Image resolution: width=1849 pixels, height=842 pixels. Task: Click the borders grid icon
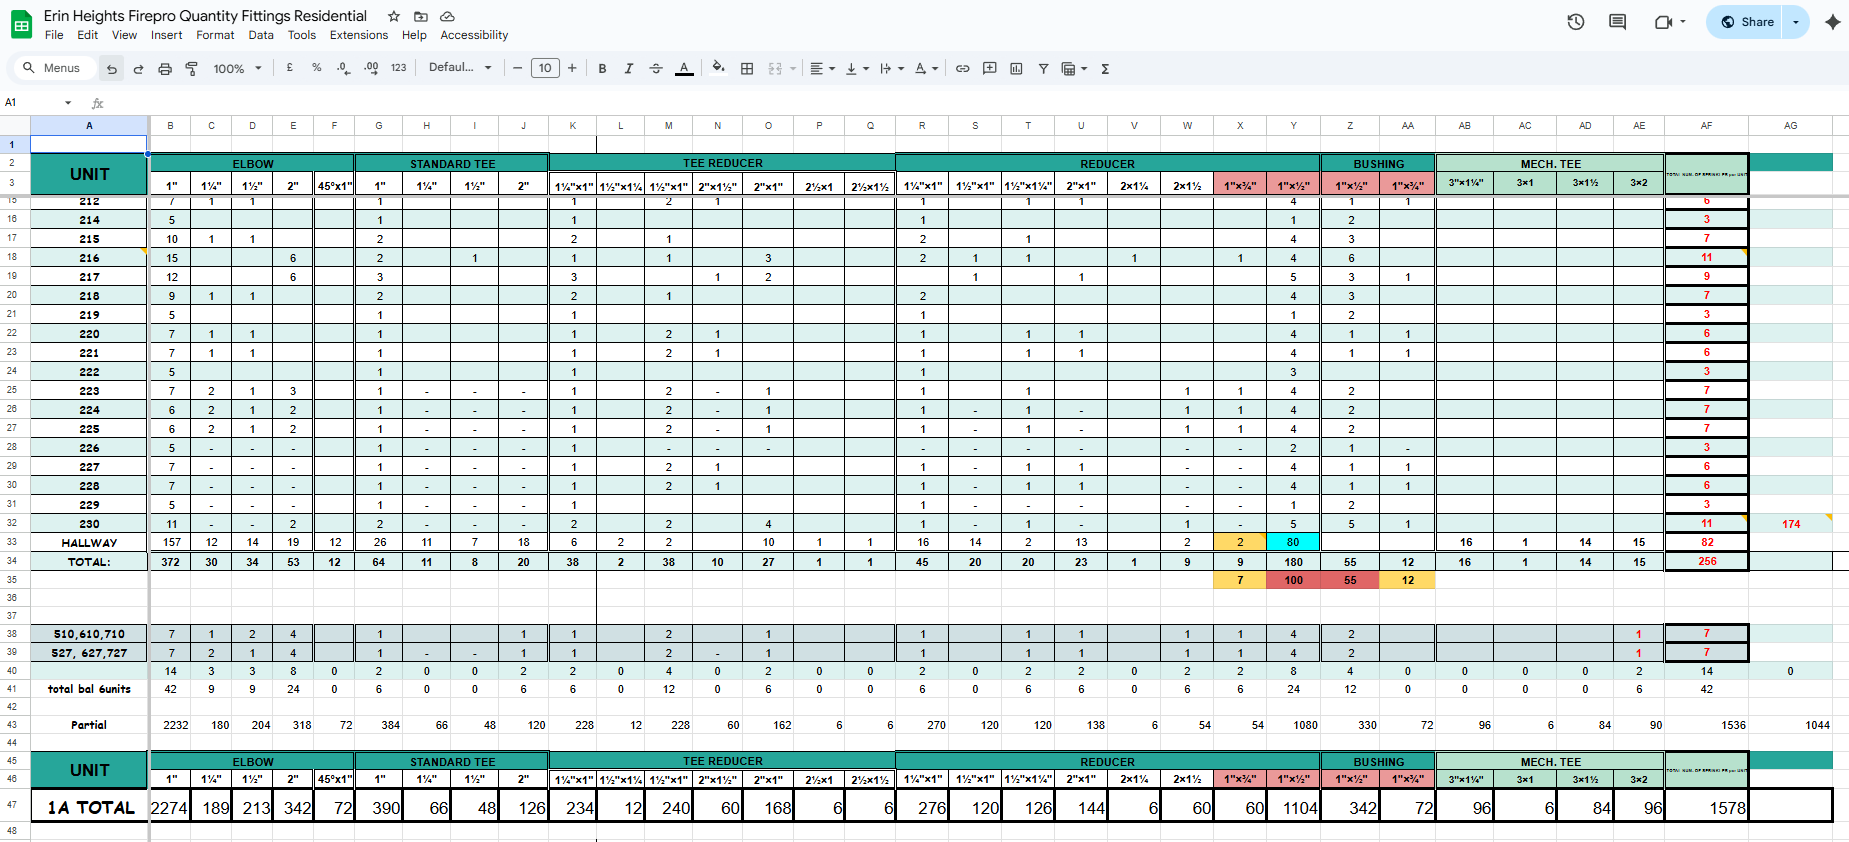tap(747, 68)
